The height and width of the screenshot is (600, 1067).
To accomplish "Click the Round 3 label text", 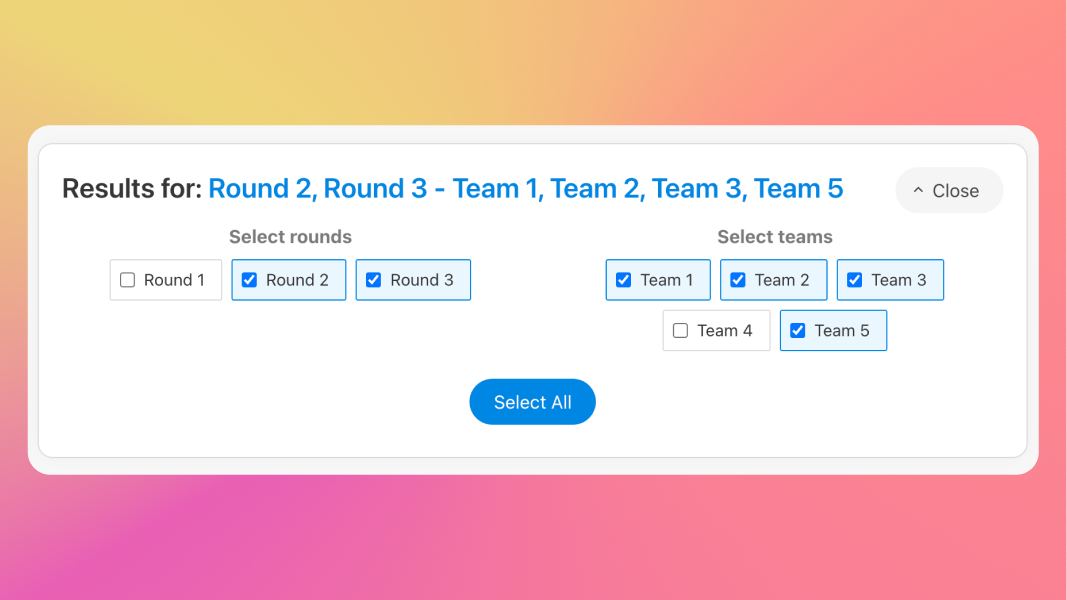I will click(x=422, y=280).
